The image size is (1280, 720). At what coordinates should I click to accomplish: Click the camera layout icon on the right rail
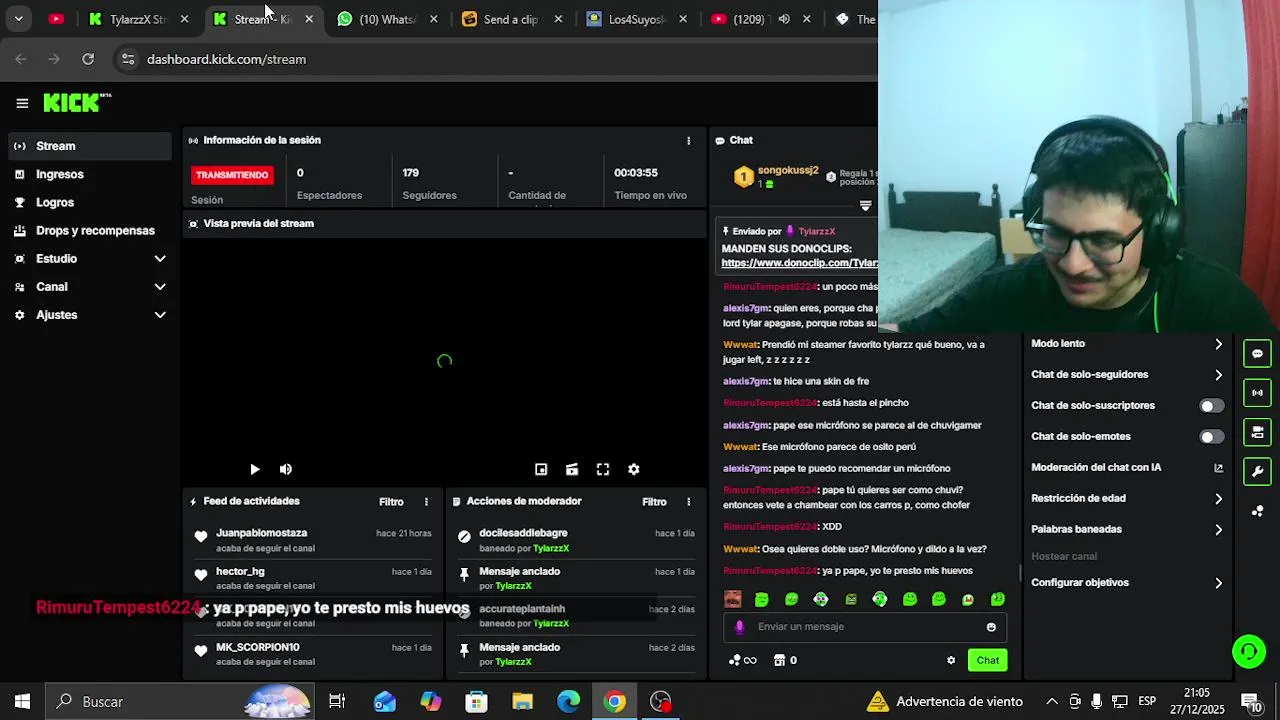coord(1257,432)
